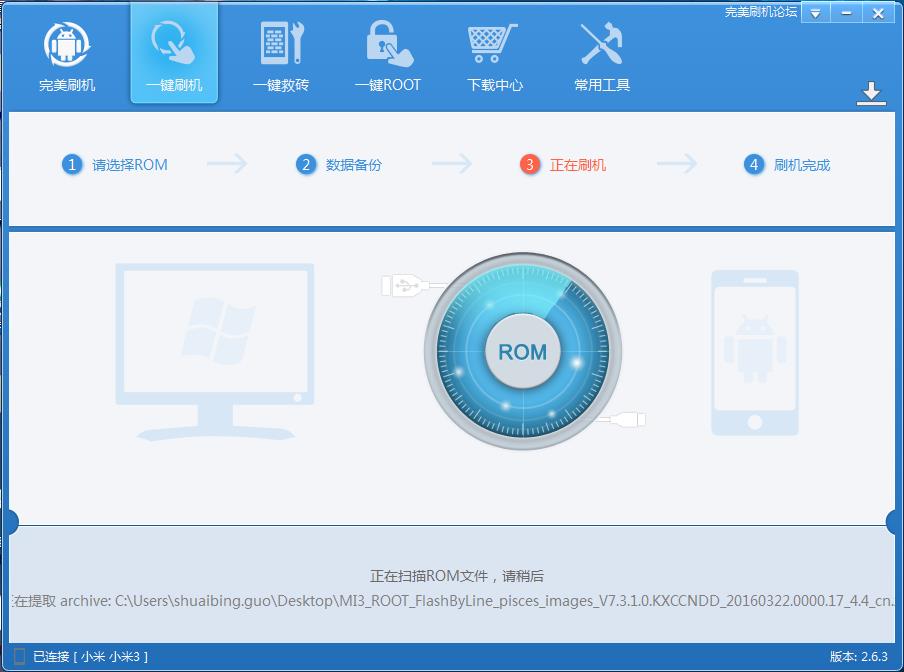Click the connected phone icon in status bar
The height and width of the screenshot is (672, 904).
click(x=19, y=656)
